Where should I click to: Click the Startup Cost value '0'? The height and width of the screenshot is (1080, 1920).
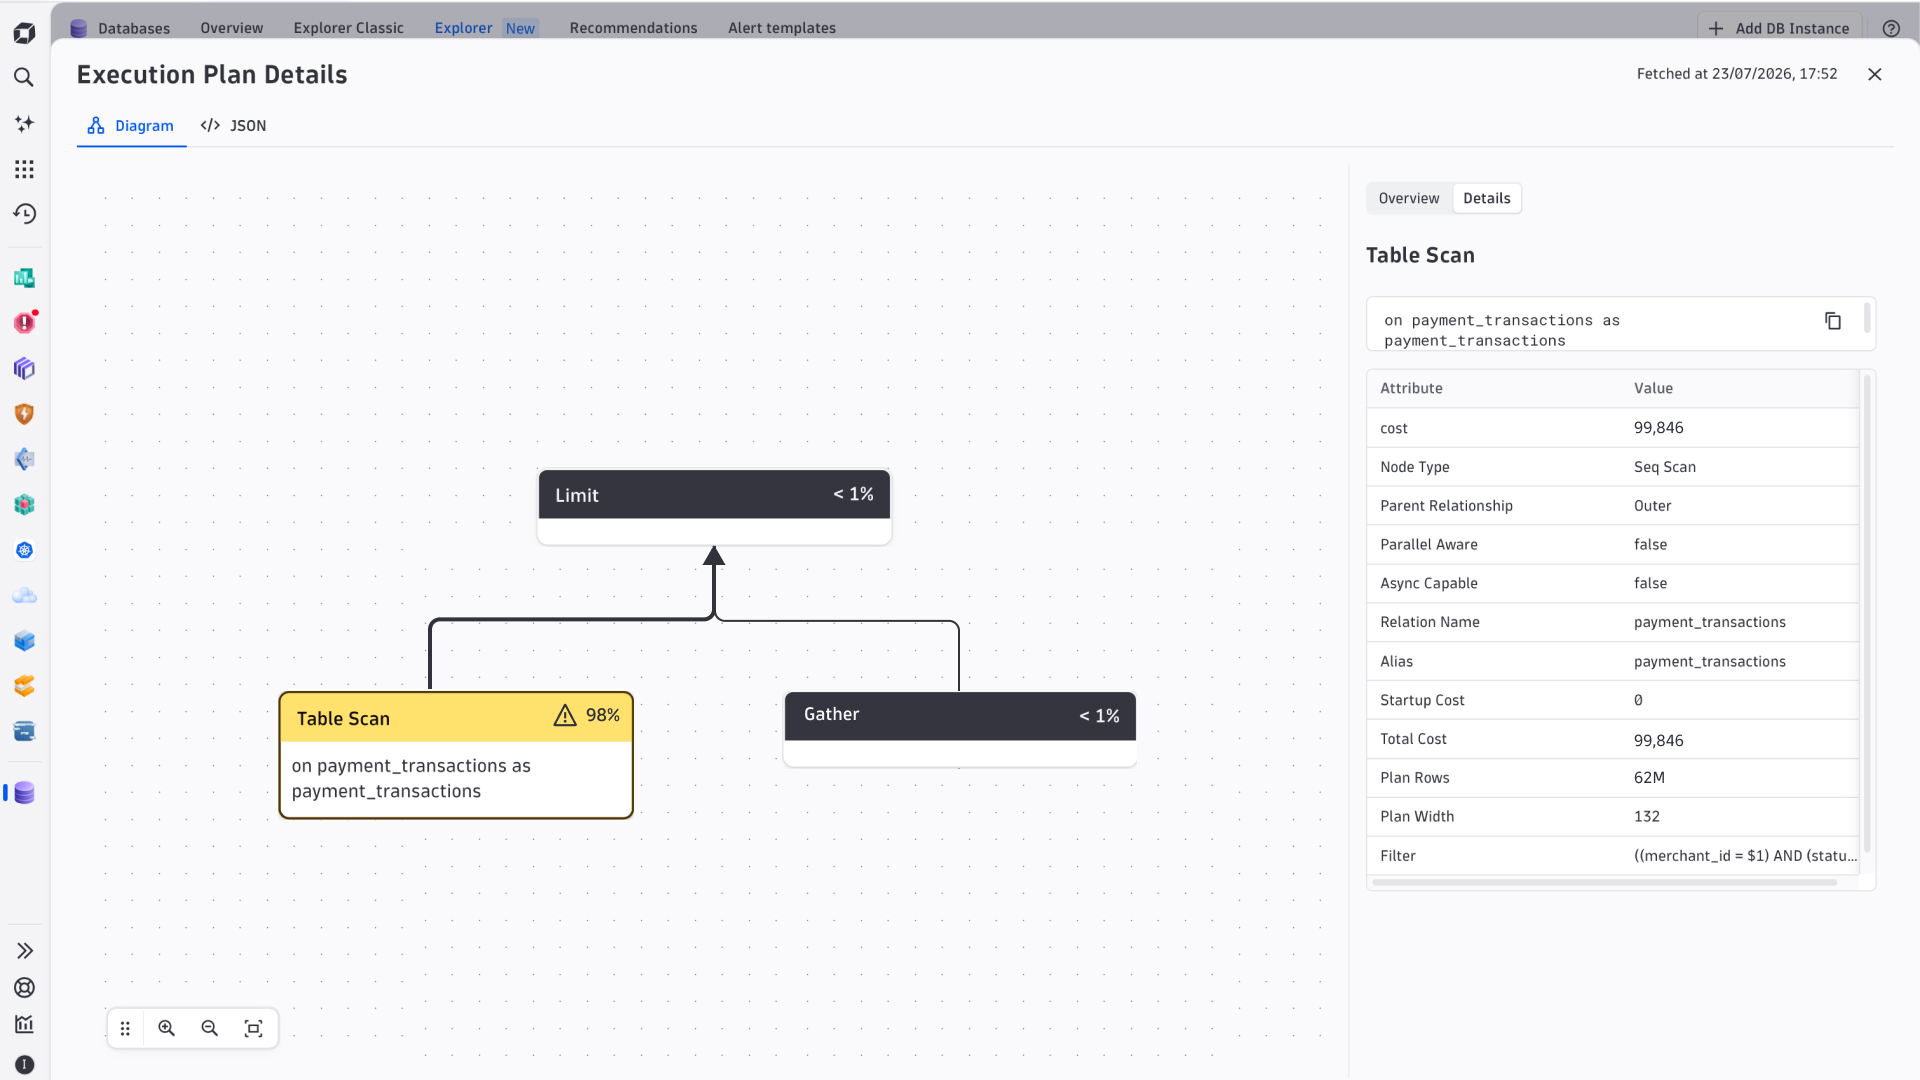coord(1638,700)
